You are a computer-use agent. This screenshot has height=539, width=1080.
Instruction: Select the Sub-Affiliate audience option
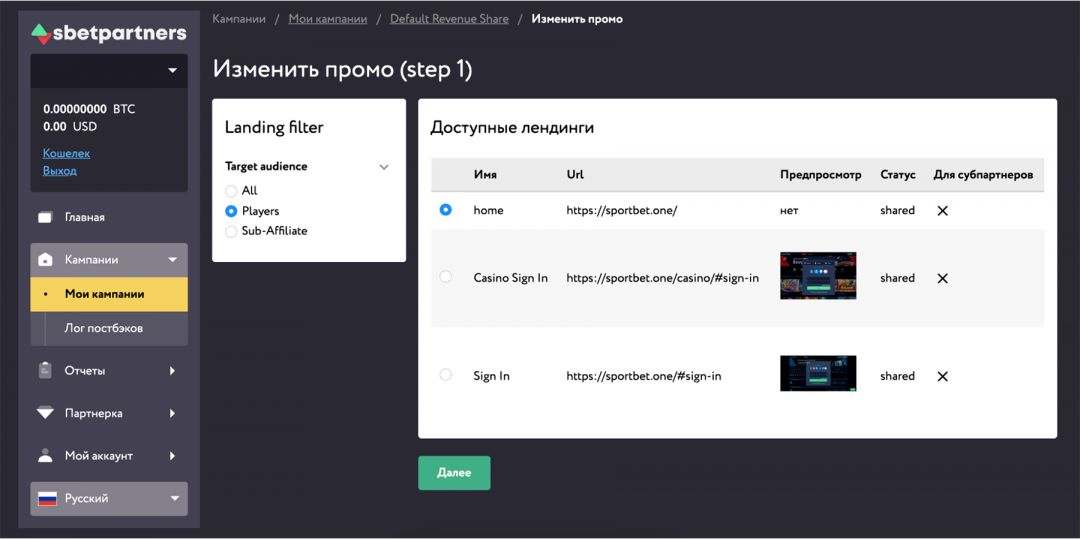click(x=231, y=231)
